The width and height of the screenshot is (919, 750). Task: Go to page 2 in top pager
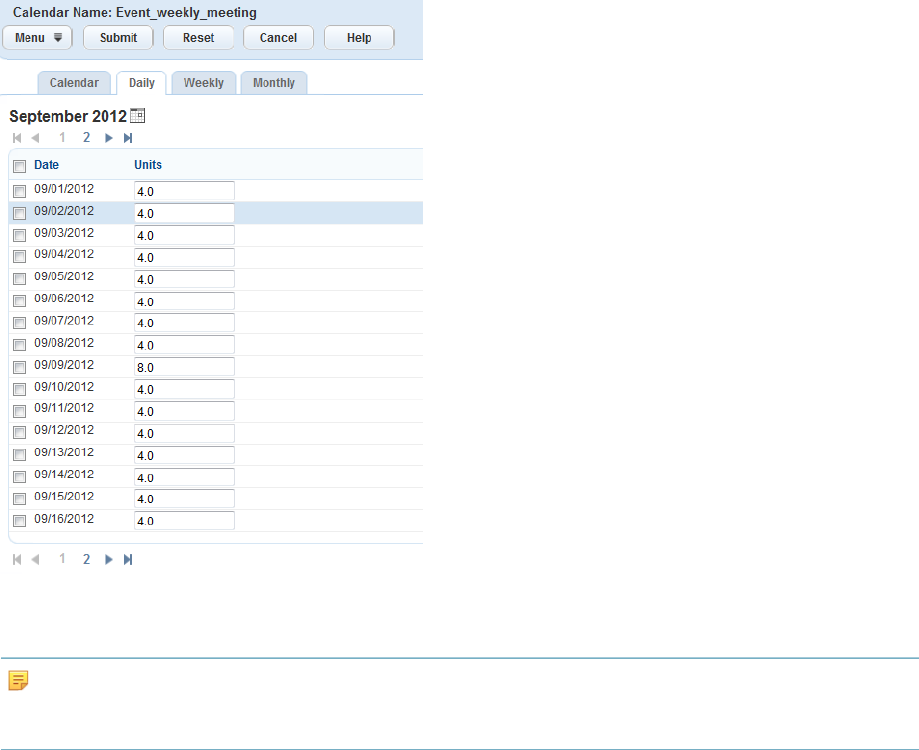tap(86, 138)
